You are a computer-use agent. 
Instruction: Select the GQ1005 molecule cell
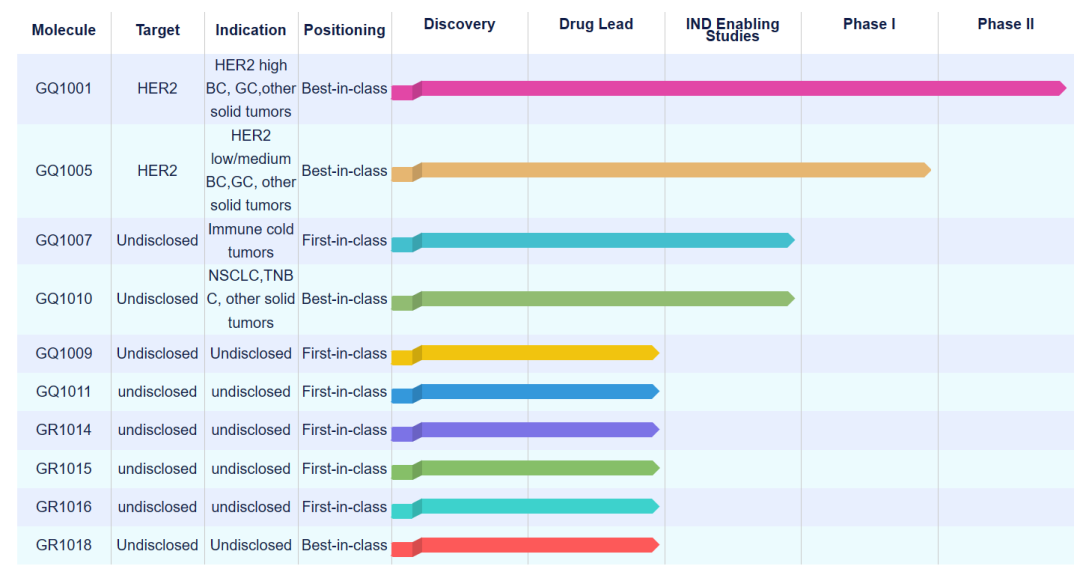pyautogui.click(x=63, y=170)
